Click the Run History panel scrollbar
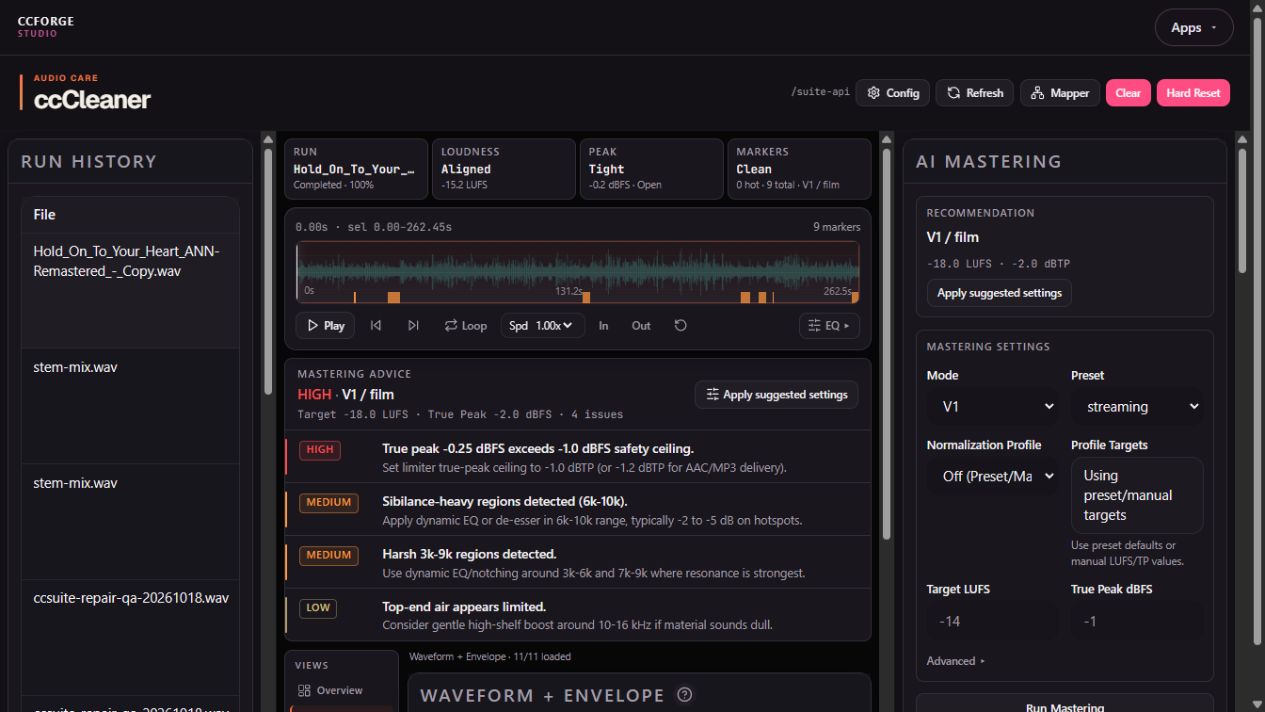The height and width of the screenshot is (712, 1265). tap(268, 270)
